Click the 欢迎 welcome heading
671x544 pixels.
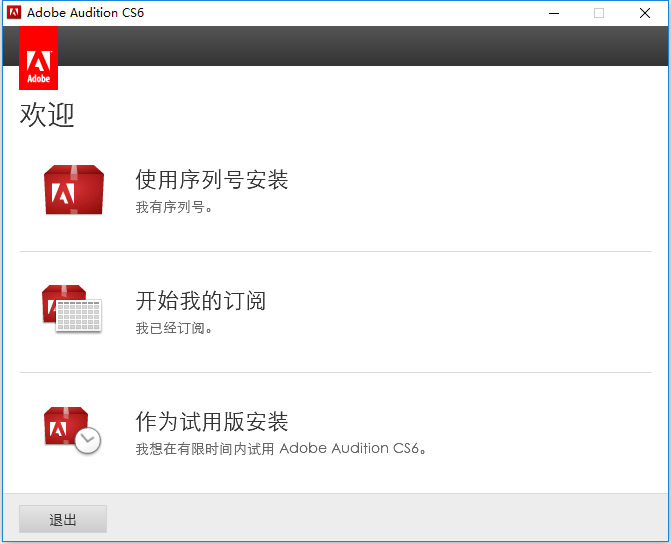click(47, 115)
